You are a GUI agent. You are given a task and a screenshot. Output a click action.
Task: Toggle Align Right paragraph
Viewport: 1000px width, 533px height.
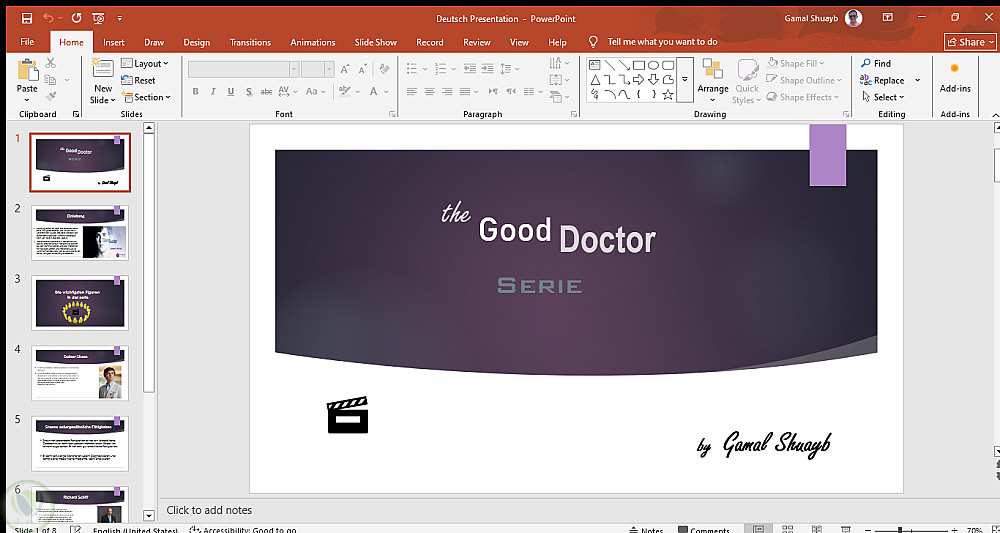click(448, 92)
